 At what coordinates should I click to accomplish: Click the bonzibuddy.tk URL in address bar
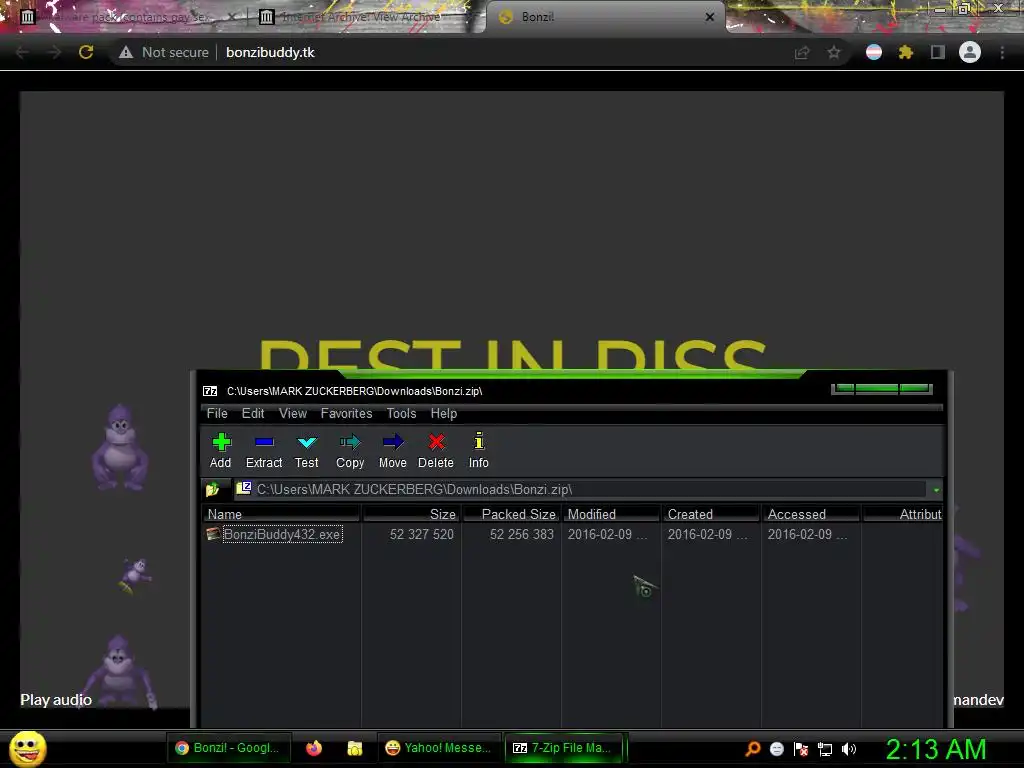(x=270, y=52)
